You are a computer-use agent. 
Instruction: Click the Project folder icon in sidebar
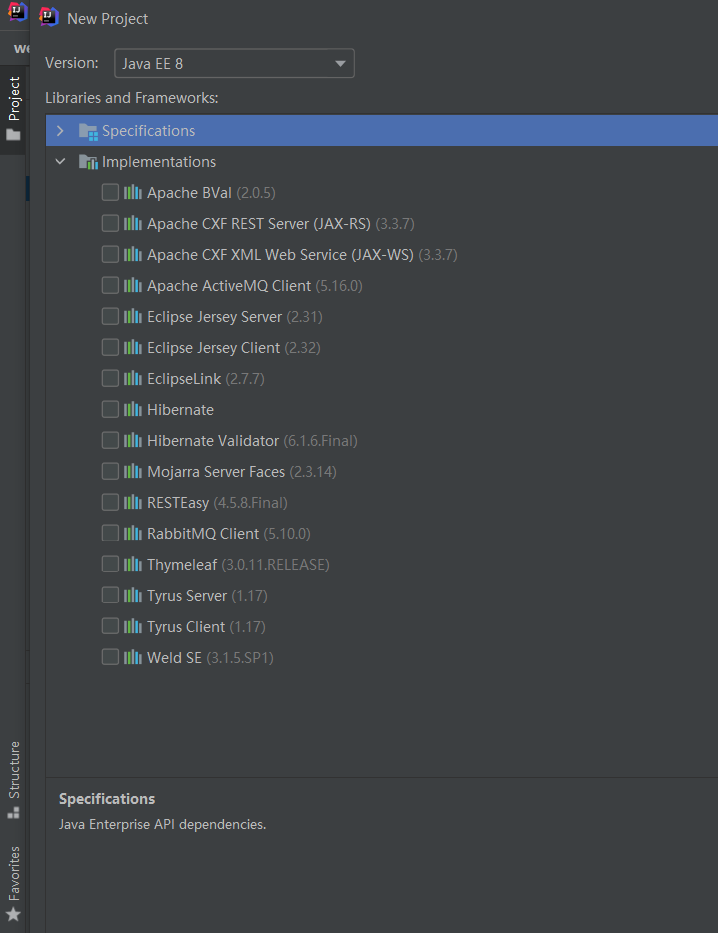pyautogui.click(x=13, y=135)
